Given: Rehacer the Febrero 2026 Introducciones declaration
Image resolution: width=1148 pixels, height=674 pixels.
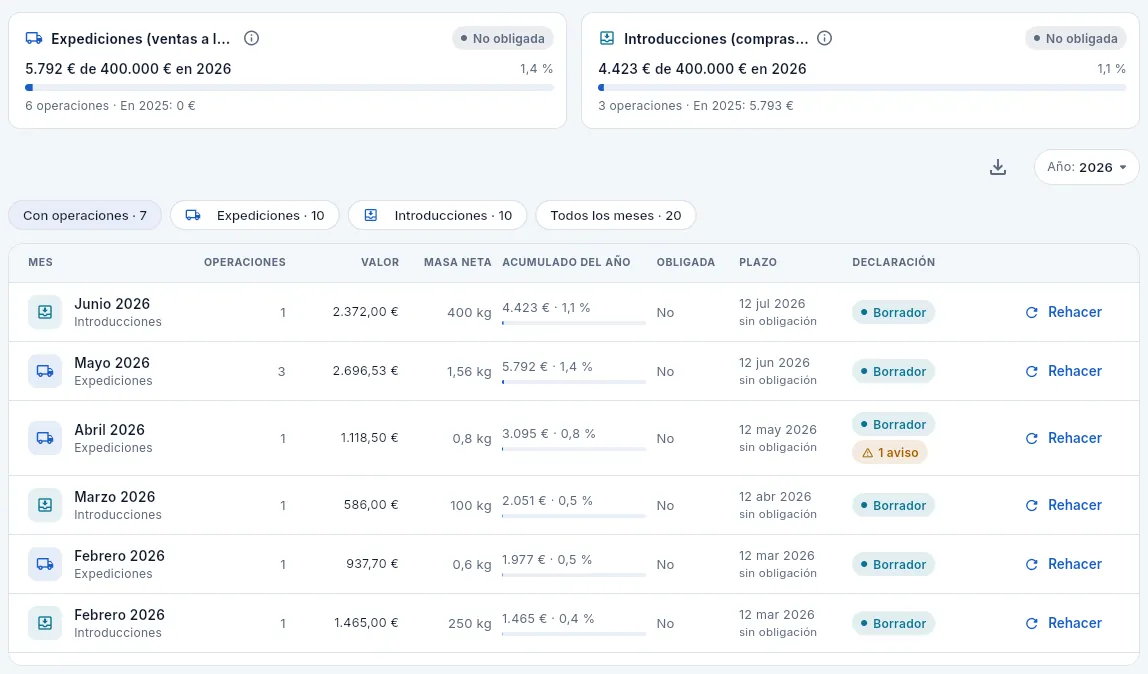Looking at the screenshot, I should point(1064,624).
